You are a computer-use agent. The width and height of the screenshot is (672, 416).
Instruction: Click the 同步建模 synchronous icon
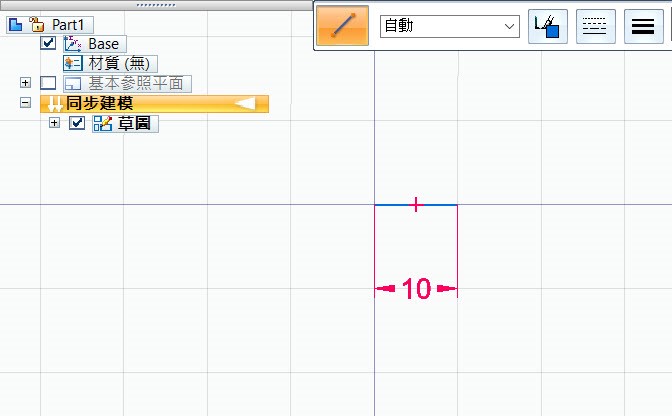(x=55, y=104)
